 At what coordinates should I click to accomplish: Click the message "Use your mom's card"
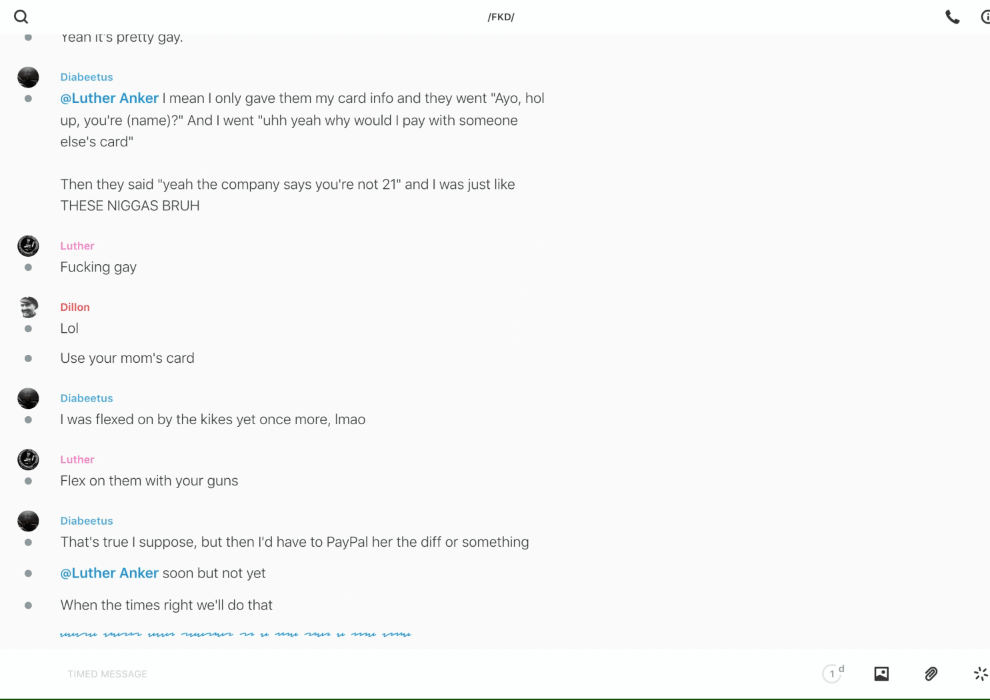coord(127,358)
